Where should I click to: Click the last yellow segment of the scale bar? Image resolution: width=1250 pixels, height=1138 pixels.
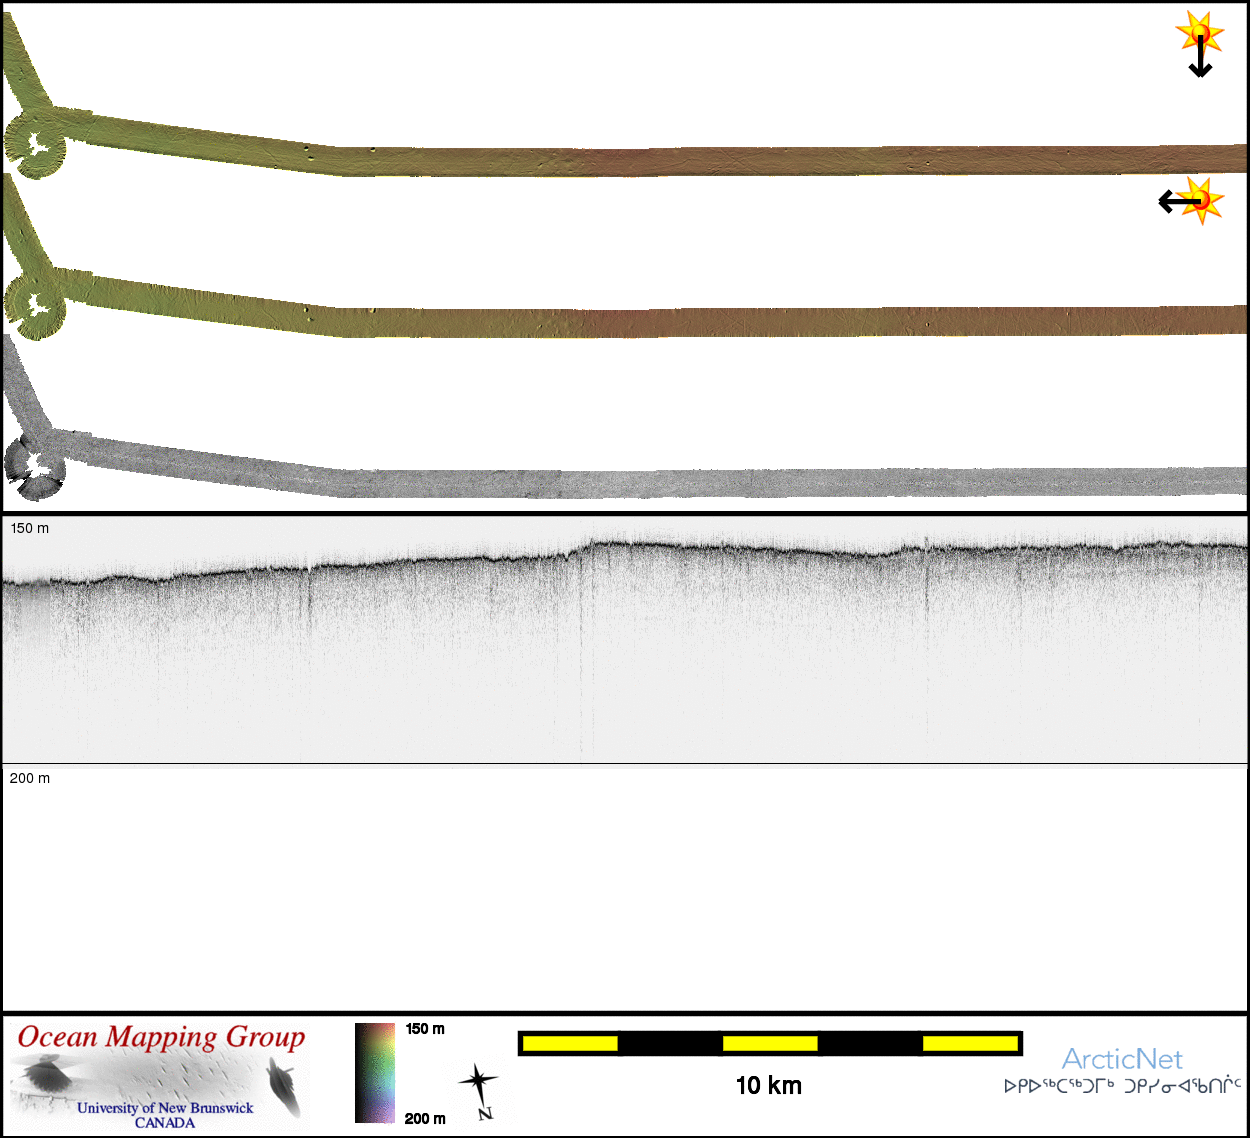(969, 1044)
